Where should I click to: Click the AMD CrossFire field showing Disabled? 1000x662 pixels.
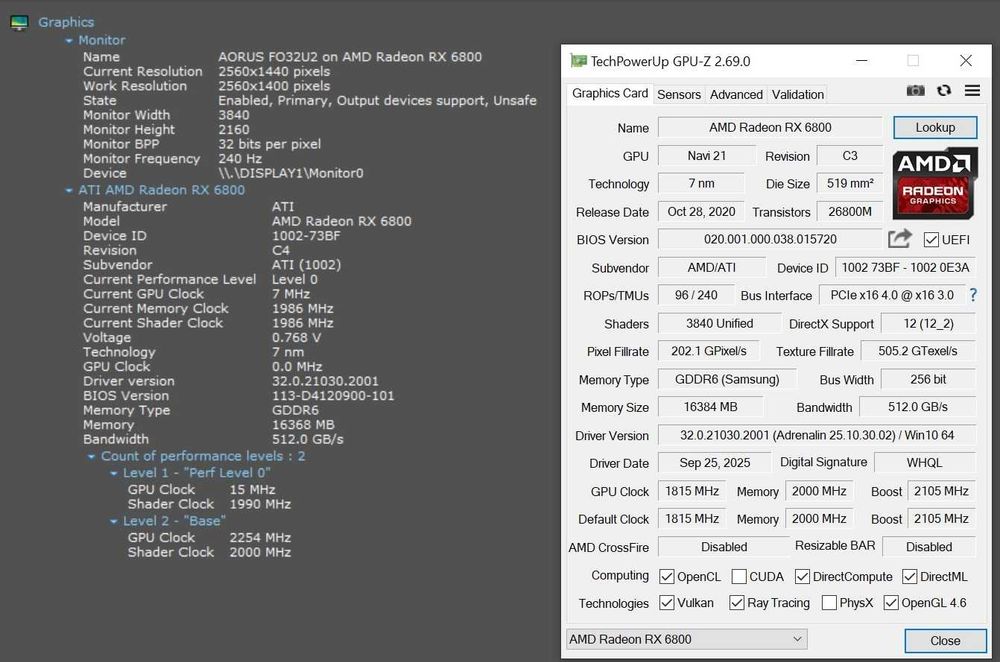(x=724, y=547)
